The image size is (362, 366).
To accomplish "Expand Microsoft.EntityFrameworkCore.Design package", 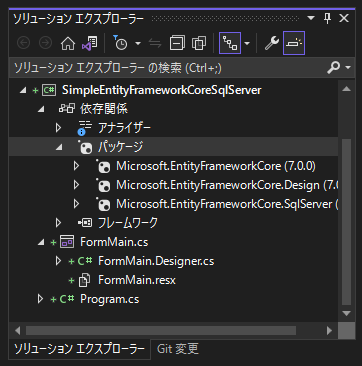I will click(76, 185).
